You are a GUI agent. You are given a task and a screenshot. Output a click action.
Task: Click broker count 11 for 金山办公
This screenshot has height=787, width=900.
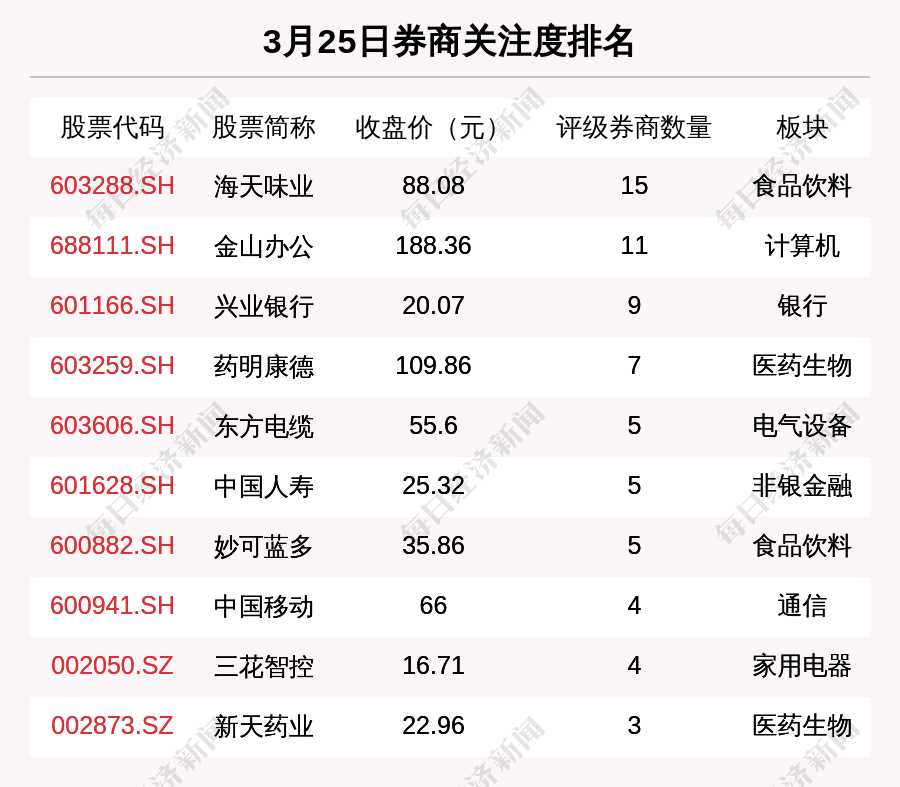(634, 246)
